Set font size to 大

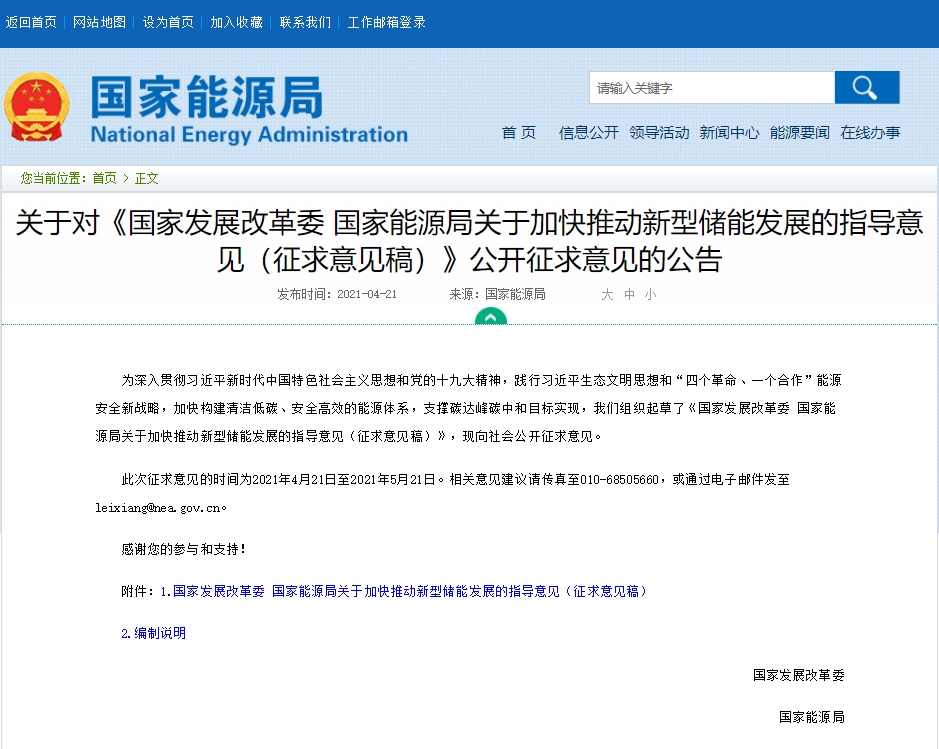[607, 294]
